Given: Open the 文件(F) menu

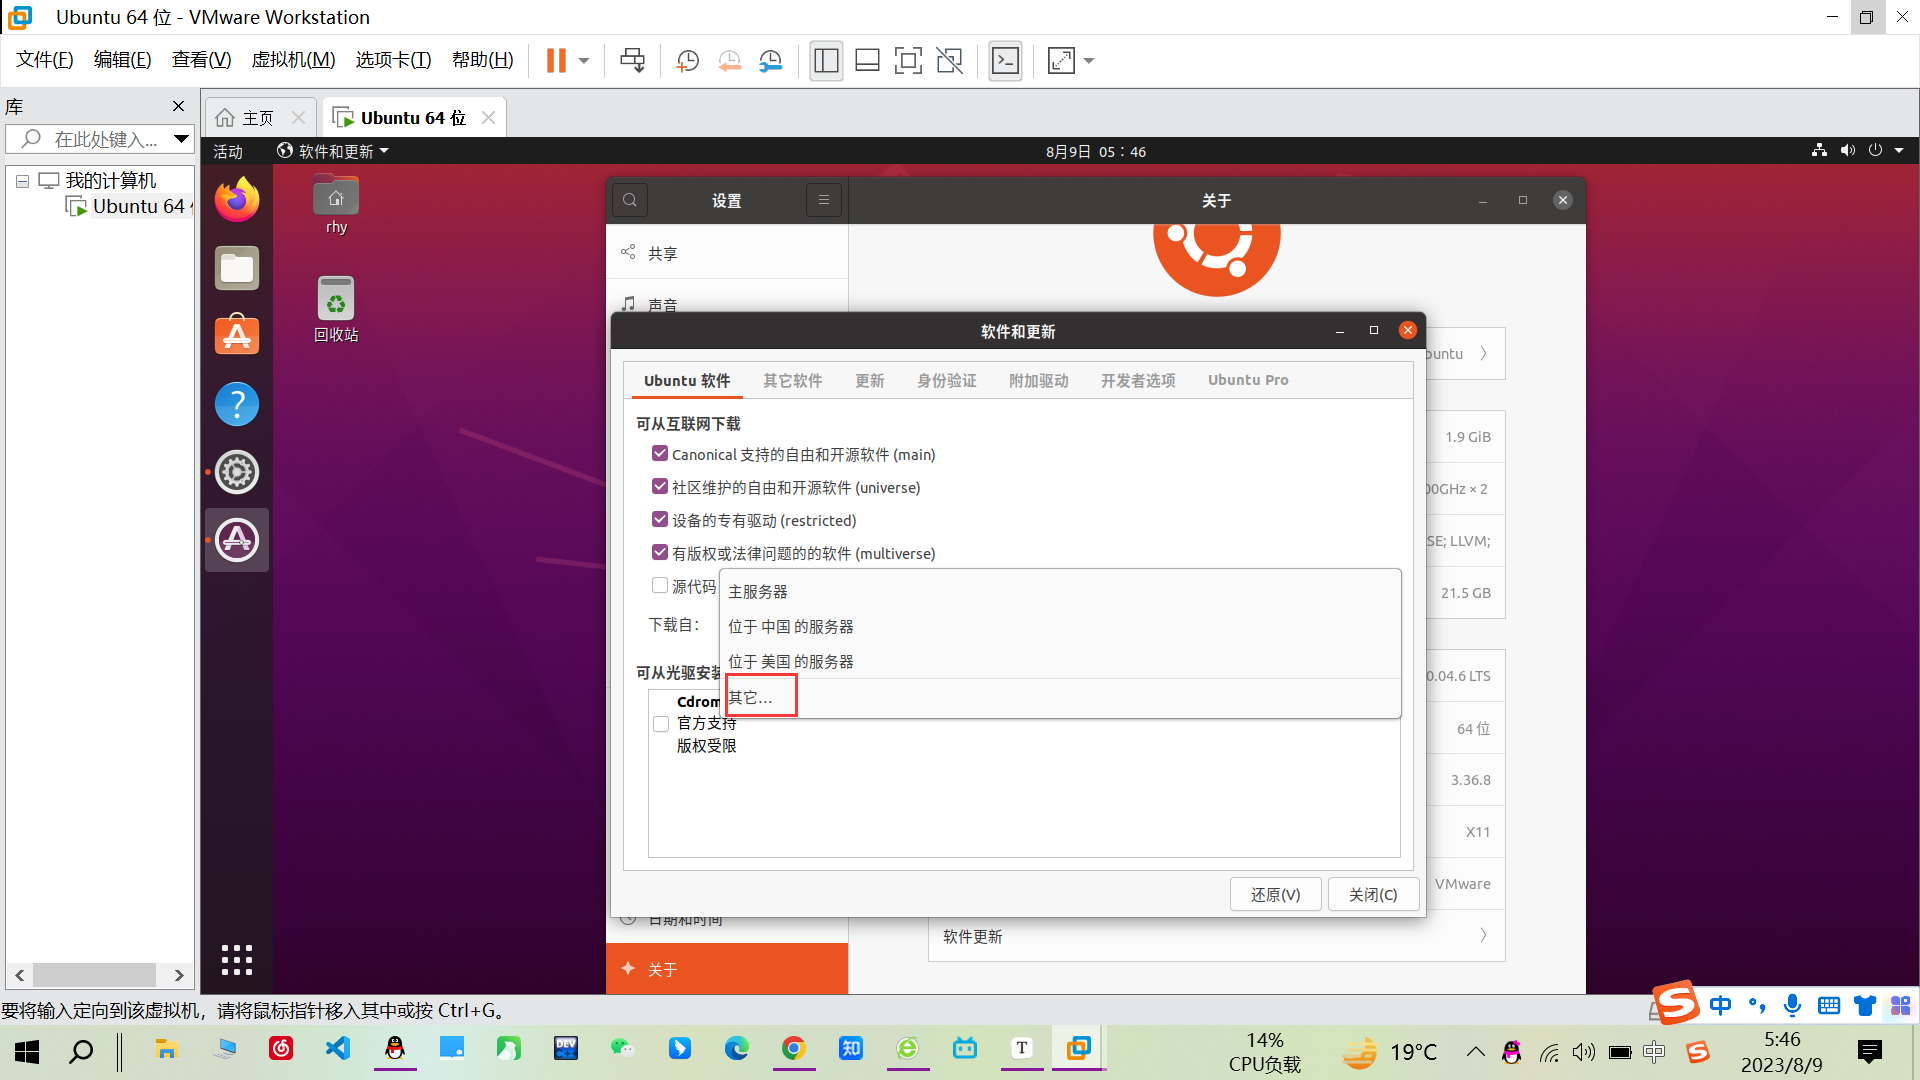Looking at the screenshot, I should coord(45,60).
